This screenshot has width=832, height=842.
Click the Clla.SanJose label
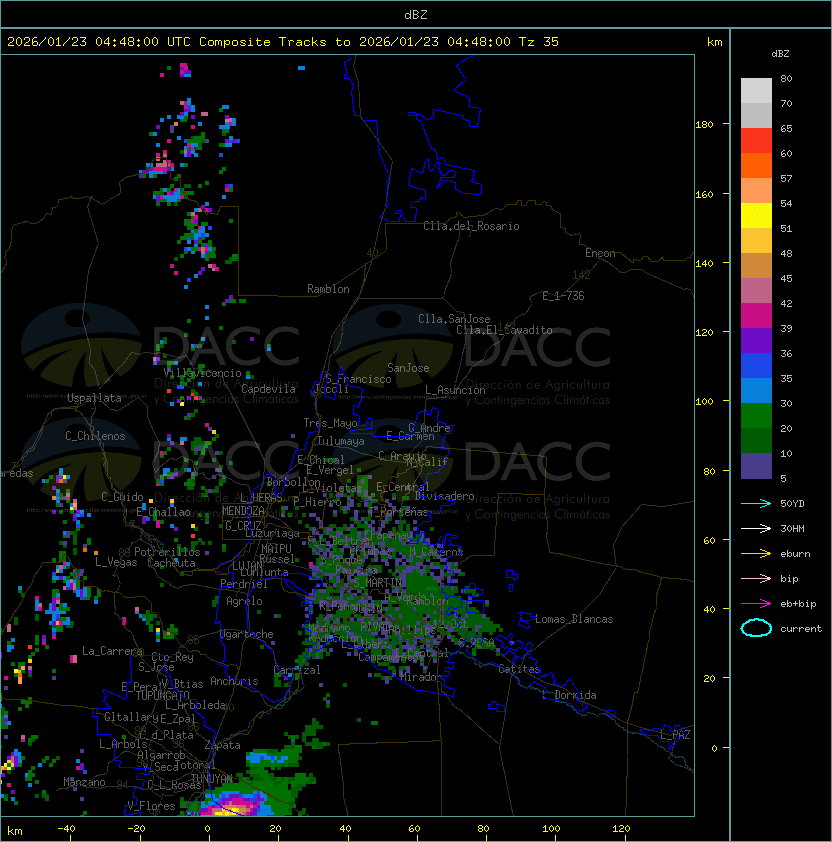454,319
